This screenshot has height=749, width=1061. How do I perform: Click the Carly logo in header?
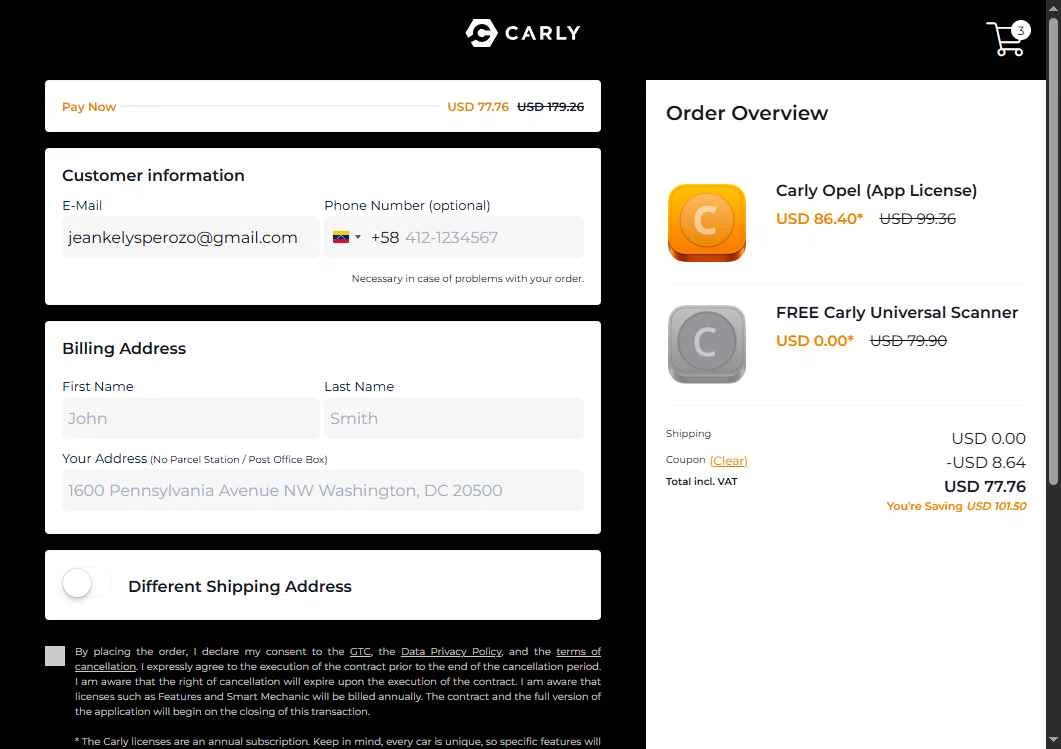pos(522,32)
